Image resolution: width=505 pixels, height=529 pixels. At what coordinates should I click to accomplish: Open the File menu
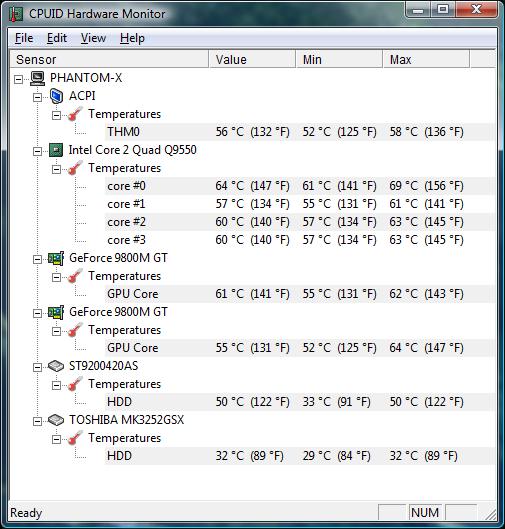24,38
